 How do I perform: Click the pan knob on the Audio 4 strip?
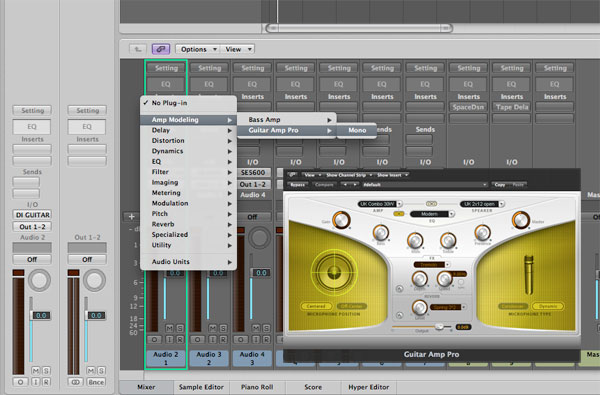(x=260, y=237)
